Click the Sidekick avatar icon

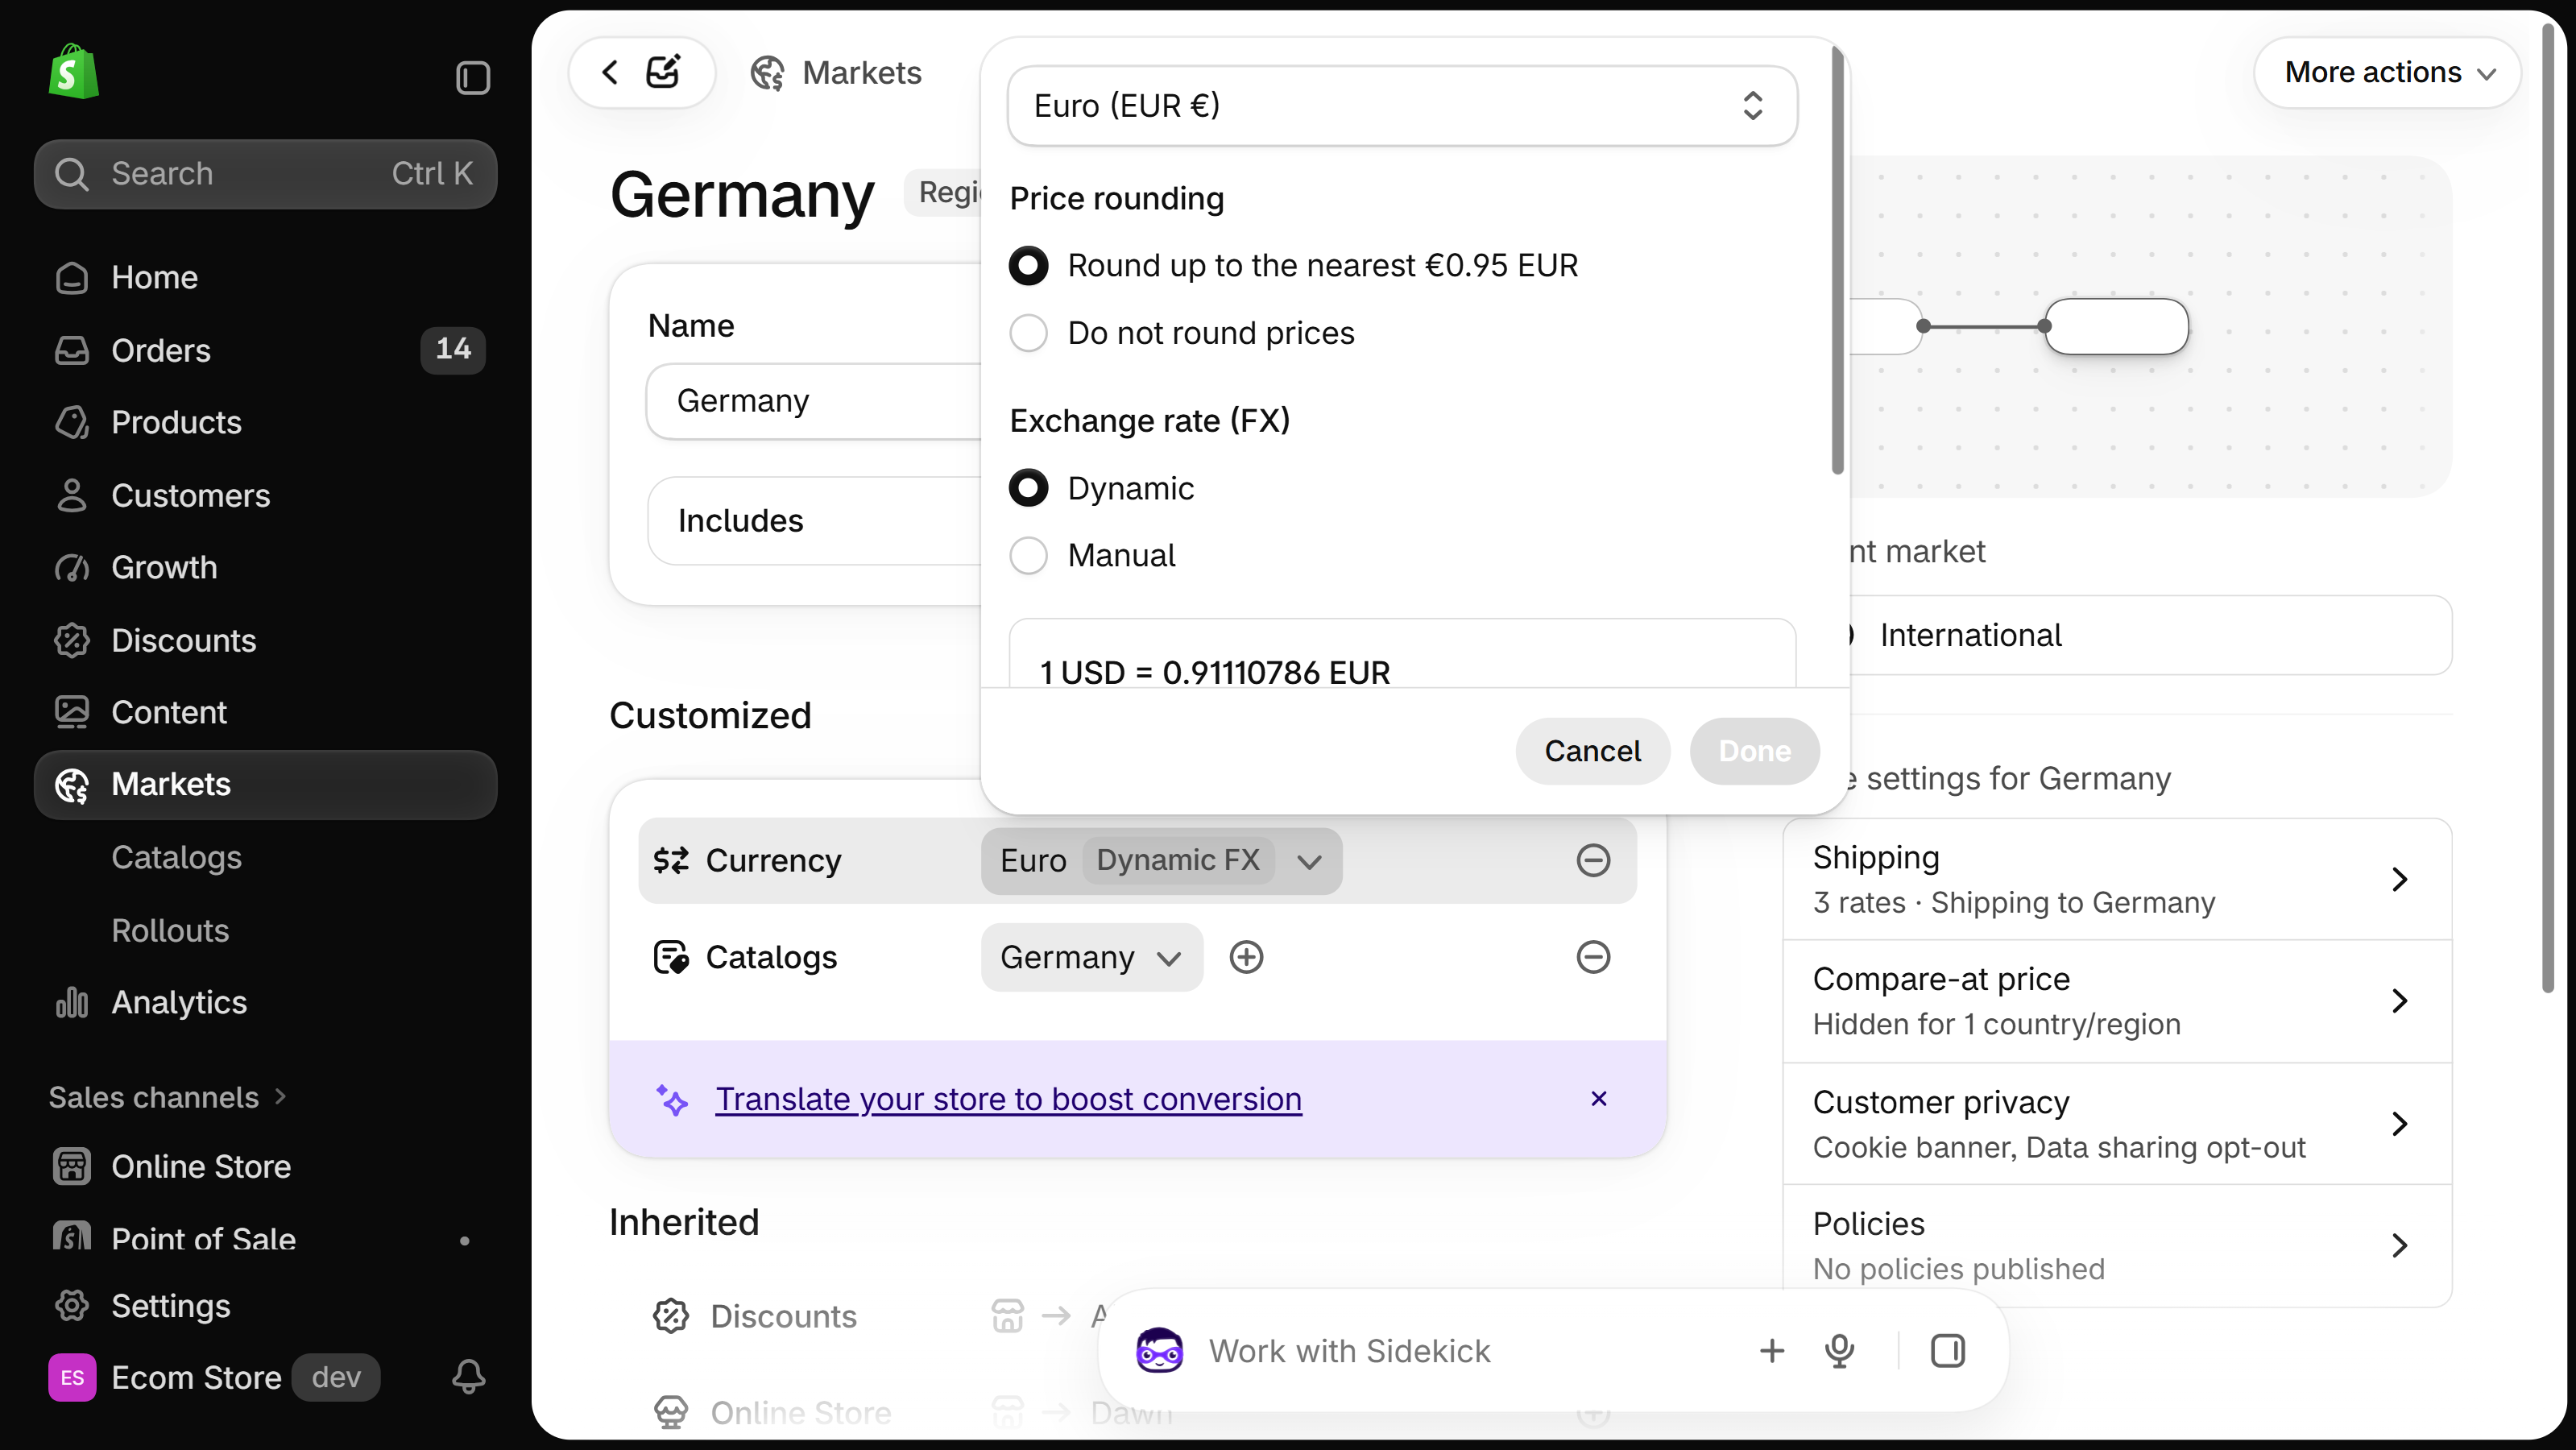1160,1351
